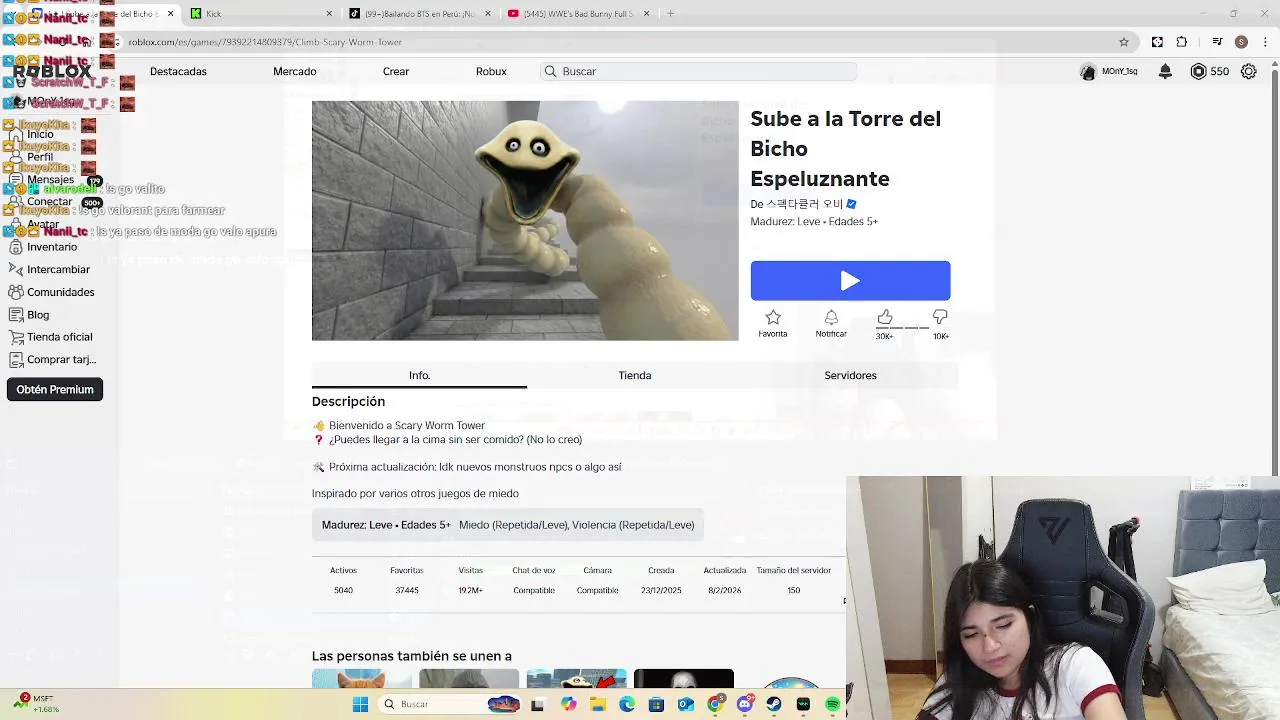This screenshot has width=1280, height=720.
Task: Switch to the Kick browser tab
Action: pyautogui.click(x=260, y=13)
